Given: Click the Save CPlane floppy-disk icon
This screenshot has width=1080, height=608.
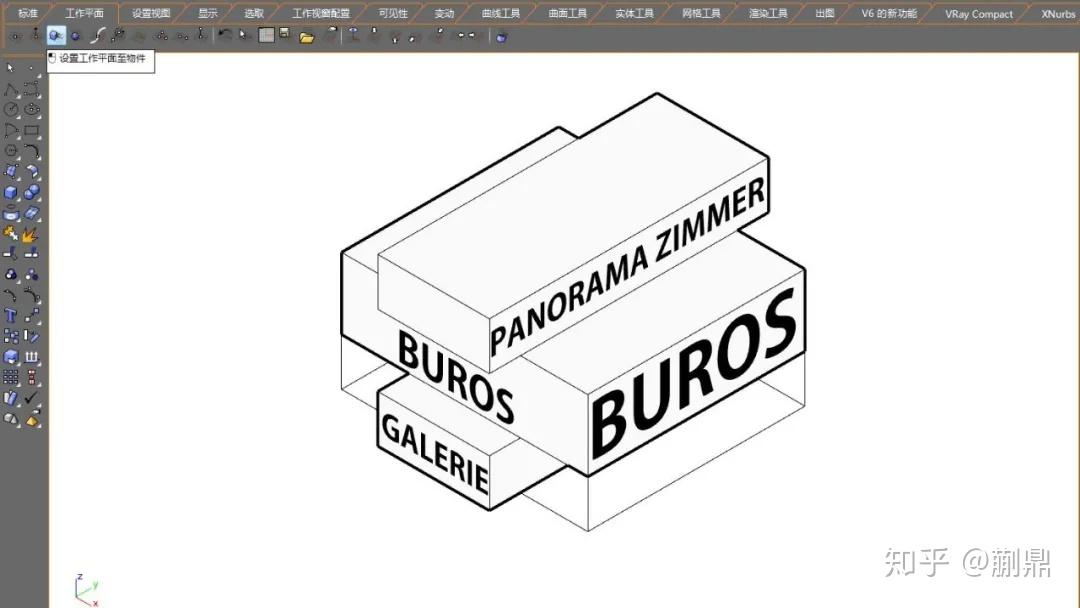Looking at the screenshot, I should point(284,33).
